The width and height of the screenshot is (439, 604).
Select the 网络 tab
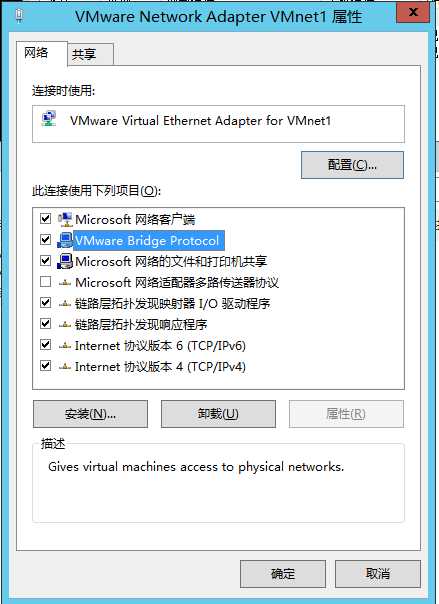pos(42,54)
